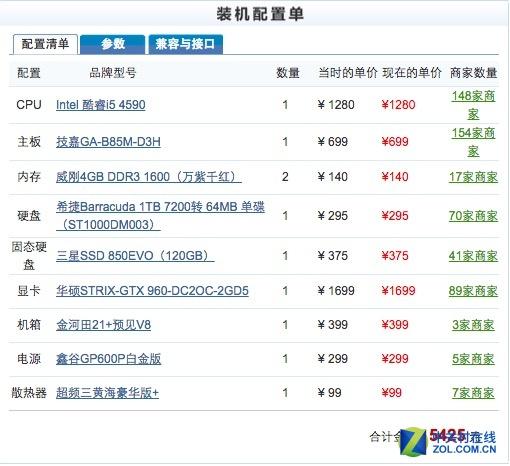Open the 鑫谷GP600P白金版 power supply link
510x466 pixels.
click(x=109, y=359)
